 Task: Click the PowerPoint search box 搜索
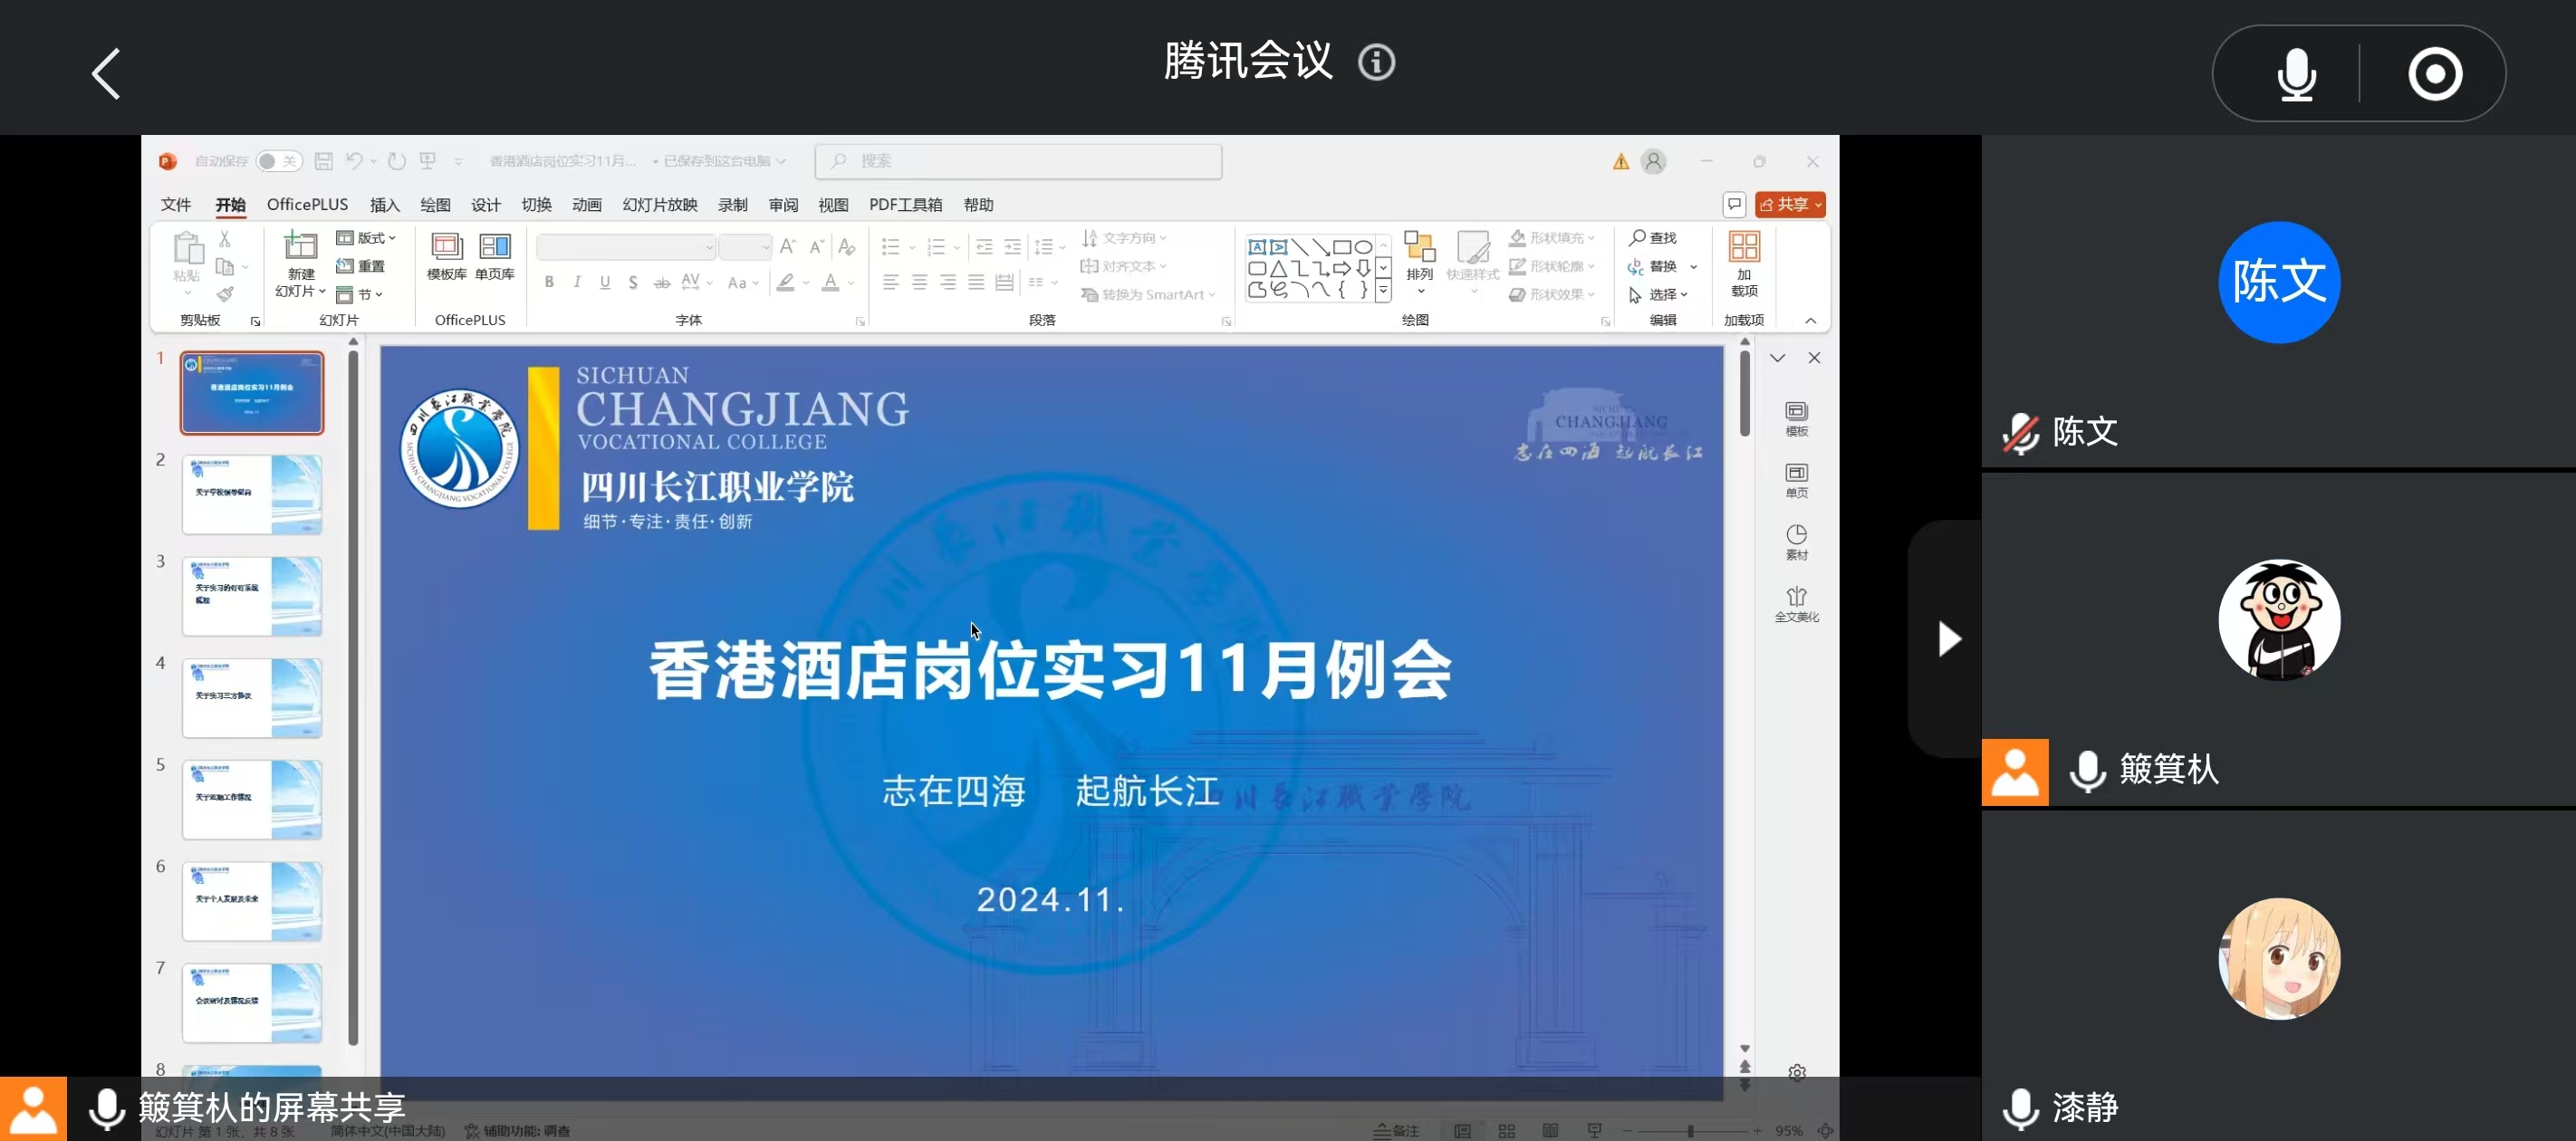click(x=1018, y=161)
